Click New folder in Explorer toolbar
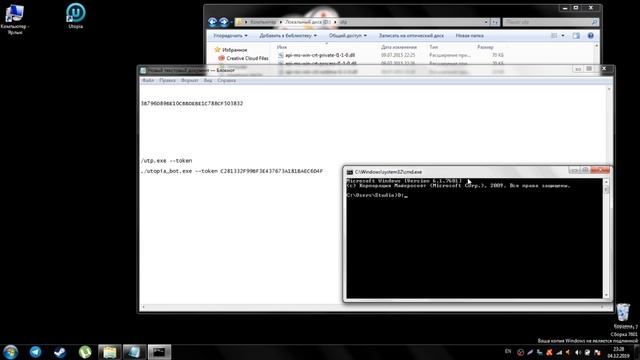 pyautogui.click(x=469, y=36)
